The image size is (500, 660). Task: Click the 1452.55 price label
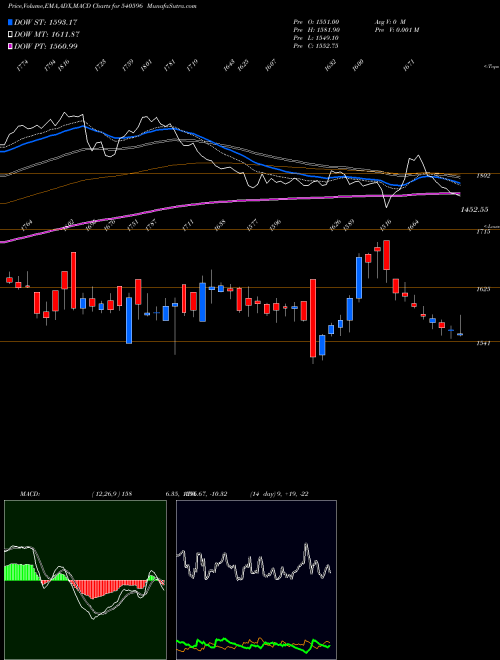[474, 209]
